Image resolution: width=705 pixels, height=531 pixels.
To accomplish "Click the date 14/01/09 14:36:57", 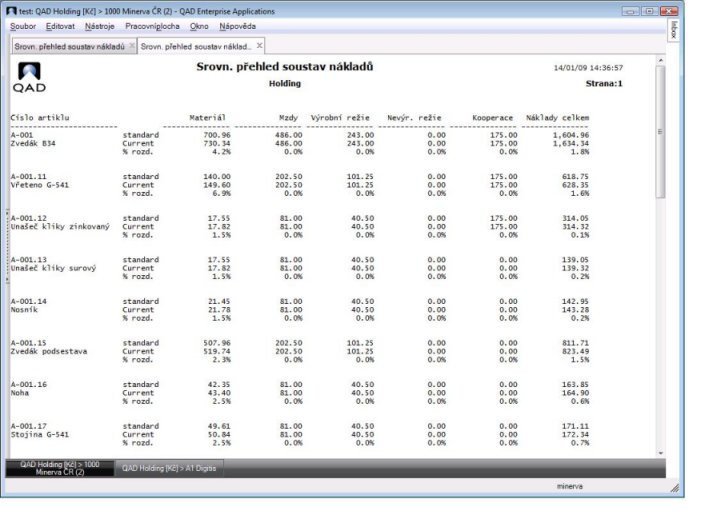I will tap(588, 68).
